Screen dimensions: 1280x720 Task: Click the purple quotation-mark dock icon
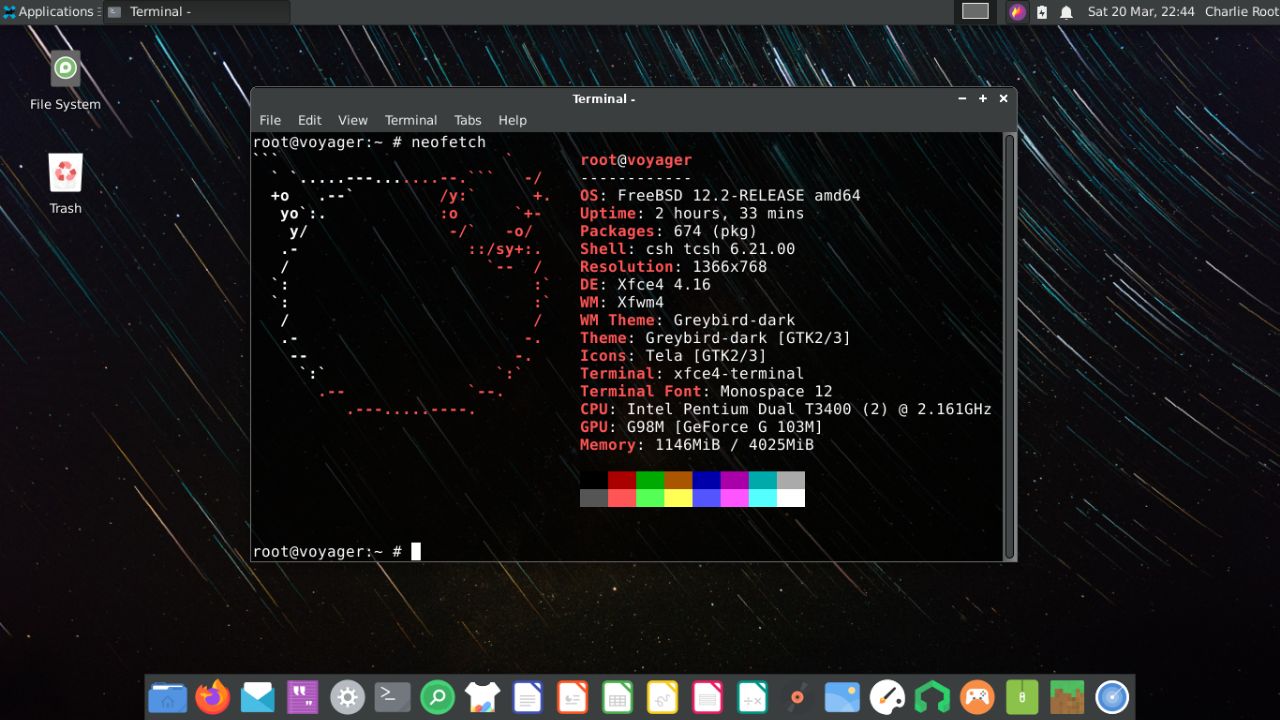[303, 697]
